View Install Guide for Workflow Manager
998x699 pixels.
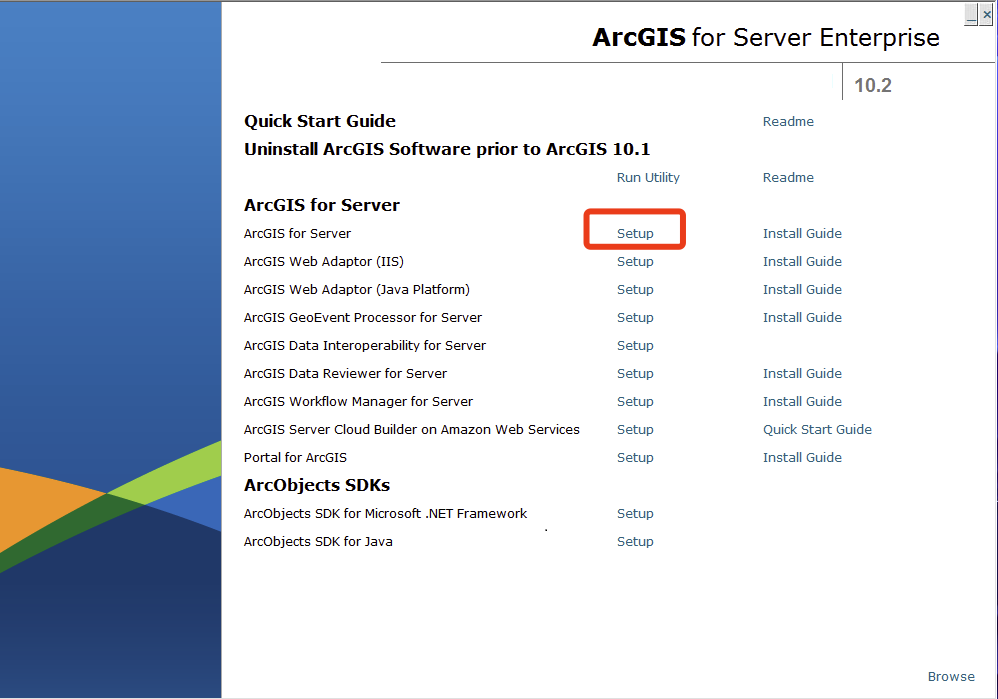point(802,402)
